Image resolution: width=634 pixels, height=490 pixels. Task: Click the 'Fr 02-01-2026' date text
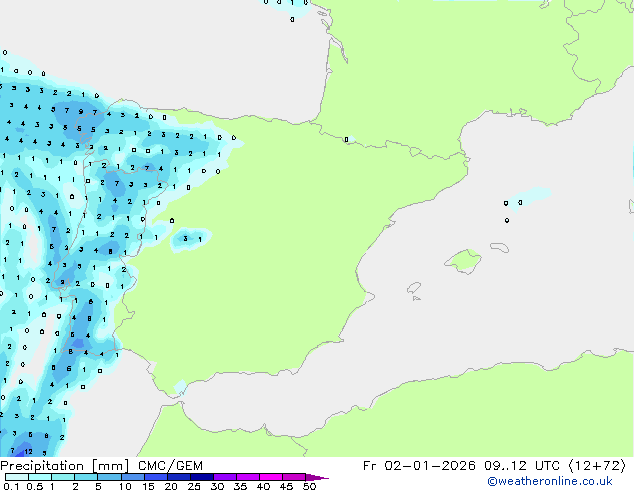[x=419, y=466]
